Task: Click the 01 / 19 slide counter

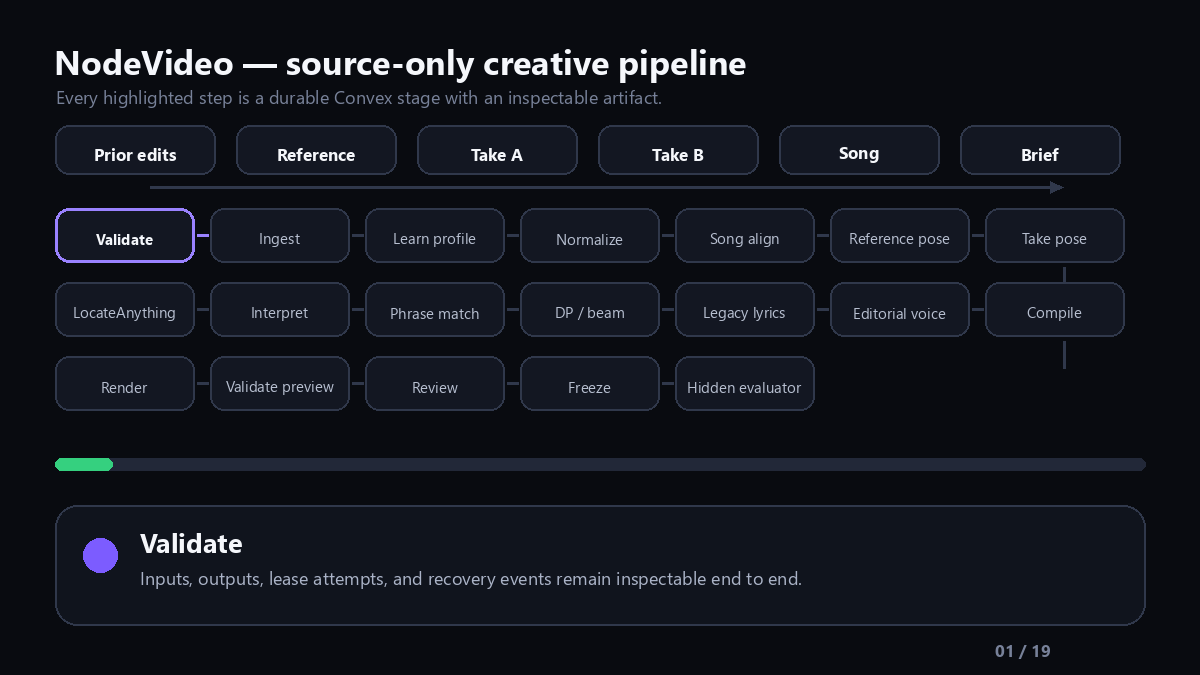Action: pos(1022,652)
